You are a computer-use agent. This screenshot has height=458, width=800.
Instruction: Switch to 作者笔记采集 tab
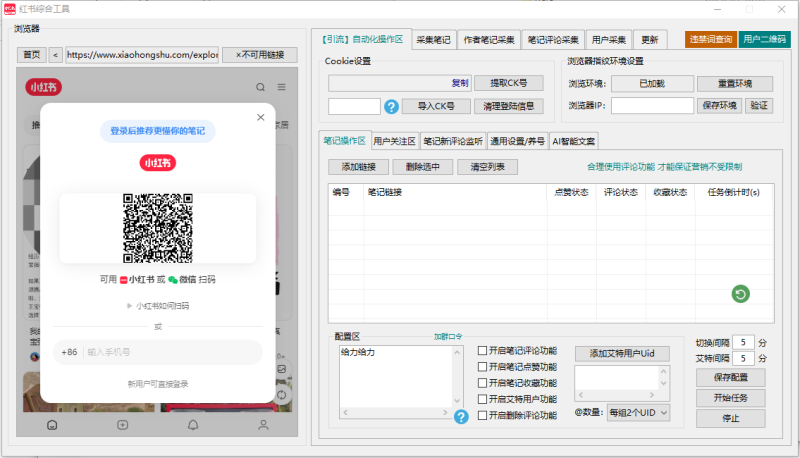[489, 40]
